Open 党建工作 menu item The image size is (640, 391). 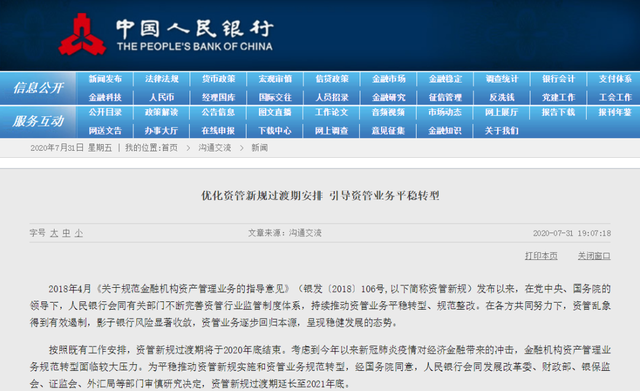coord(558,97)
